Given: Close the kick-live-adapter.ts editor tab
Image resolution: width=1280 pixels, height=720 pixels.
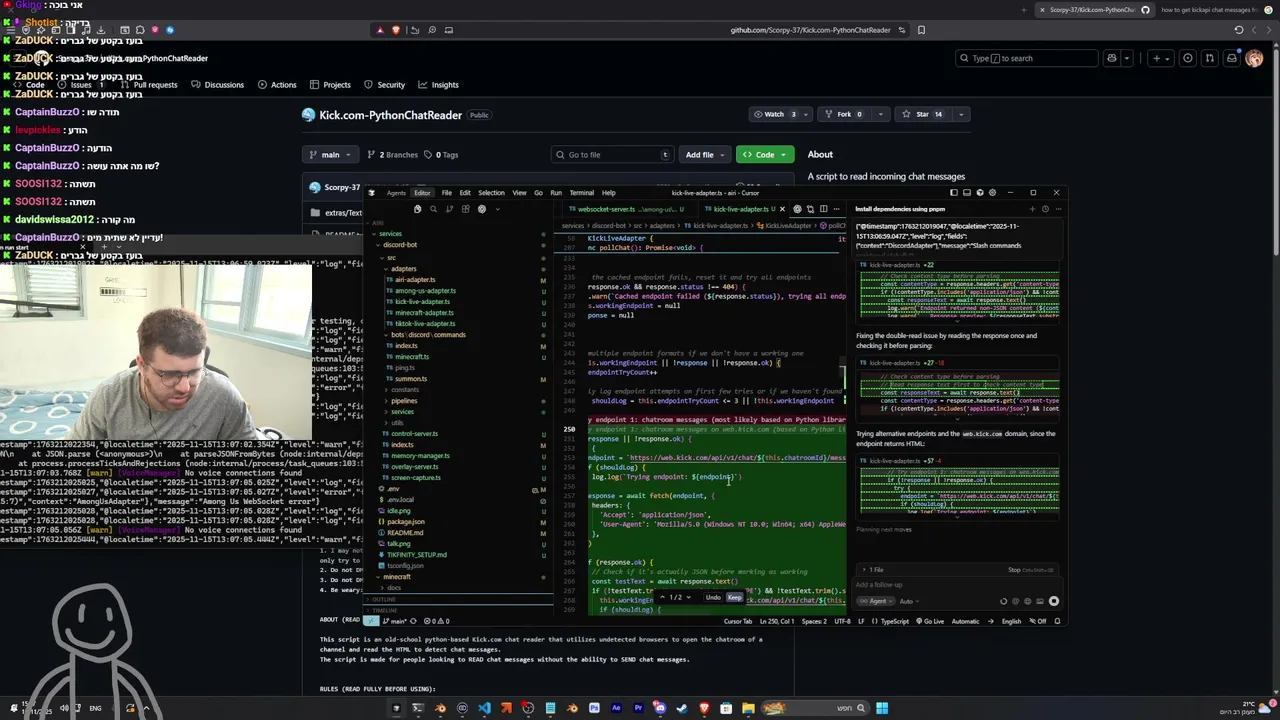Looking at the screenshot, I should 782,209.
